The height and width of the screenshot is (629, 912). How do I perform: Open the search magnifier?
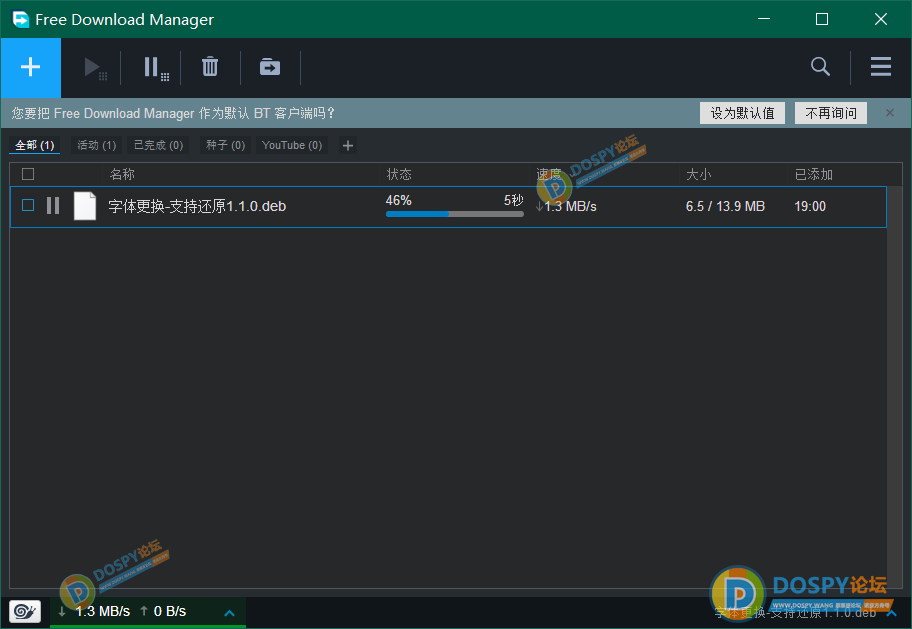click(820, 67)
